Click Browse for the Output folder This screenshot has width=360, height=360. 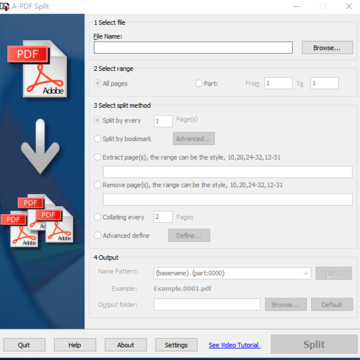coord(286,304)
